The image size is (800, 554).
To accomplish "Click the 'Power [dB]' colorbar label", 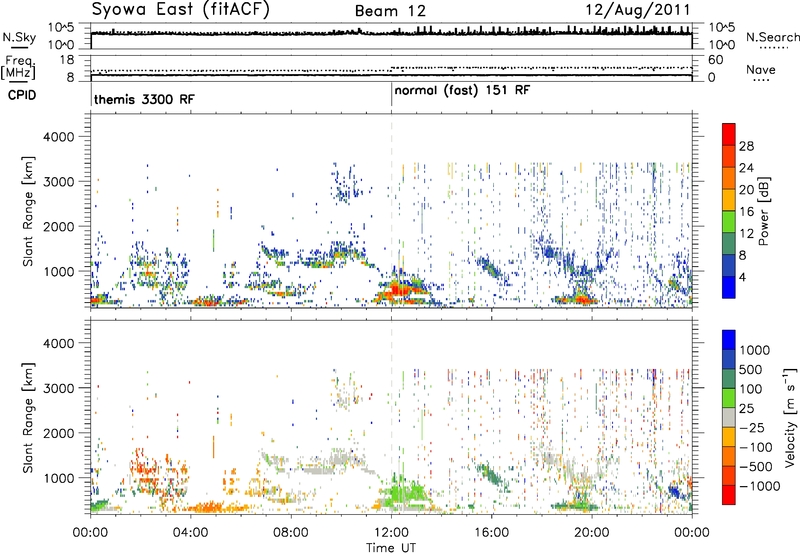I will [x=763, y=211].
